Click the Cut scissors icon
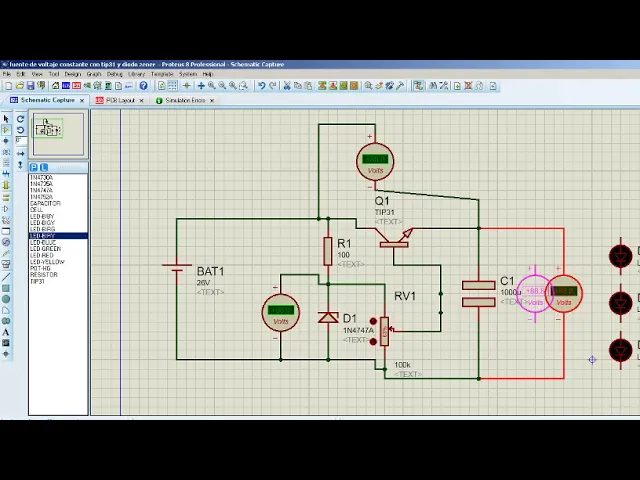The image size is (640, 480). pos(287,86)
